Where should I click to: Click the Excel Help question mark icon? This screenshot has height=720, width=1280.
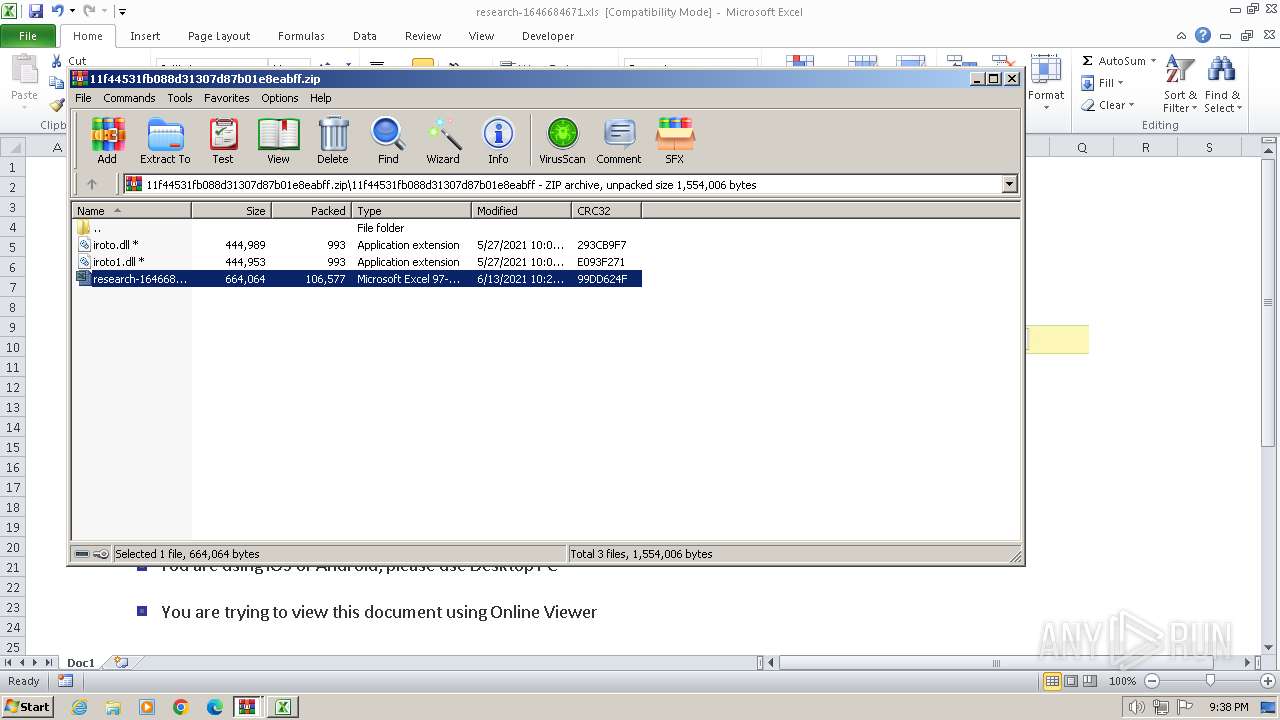coord(1203,36)
